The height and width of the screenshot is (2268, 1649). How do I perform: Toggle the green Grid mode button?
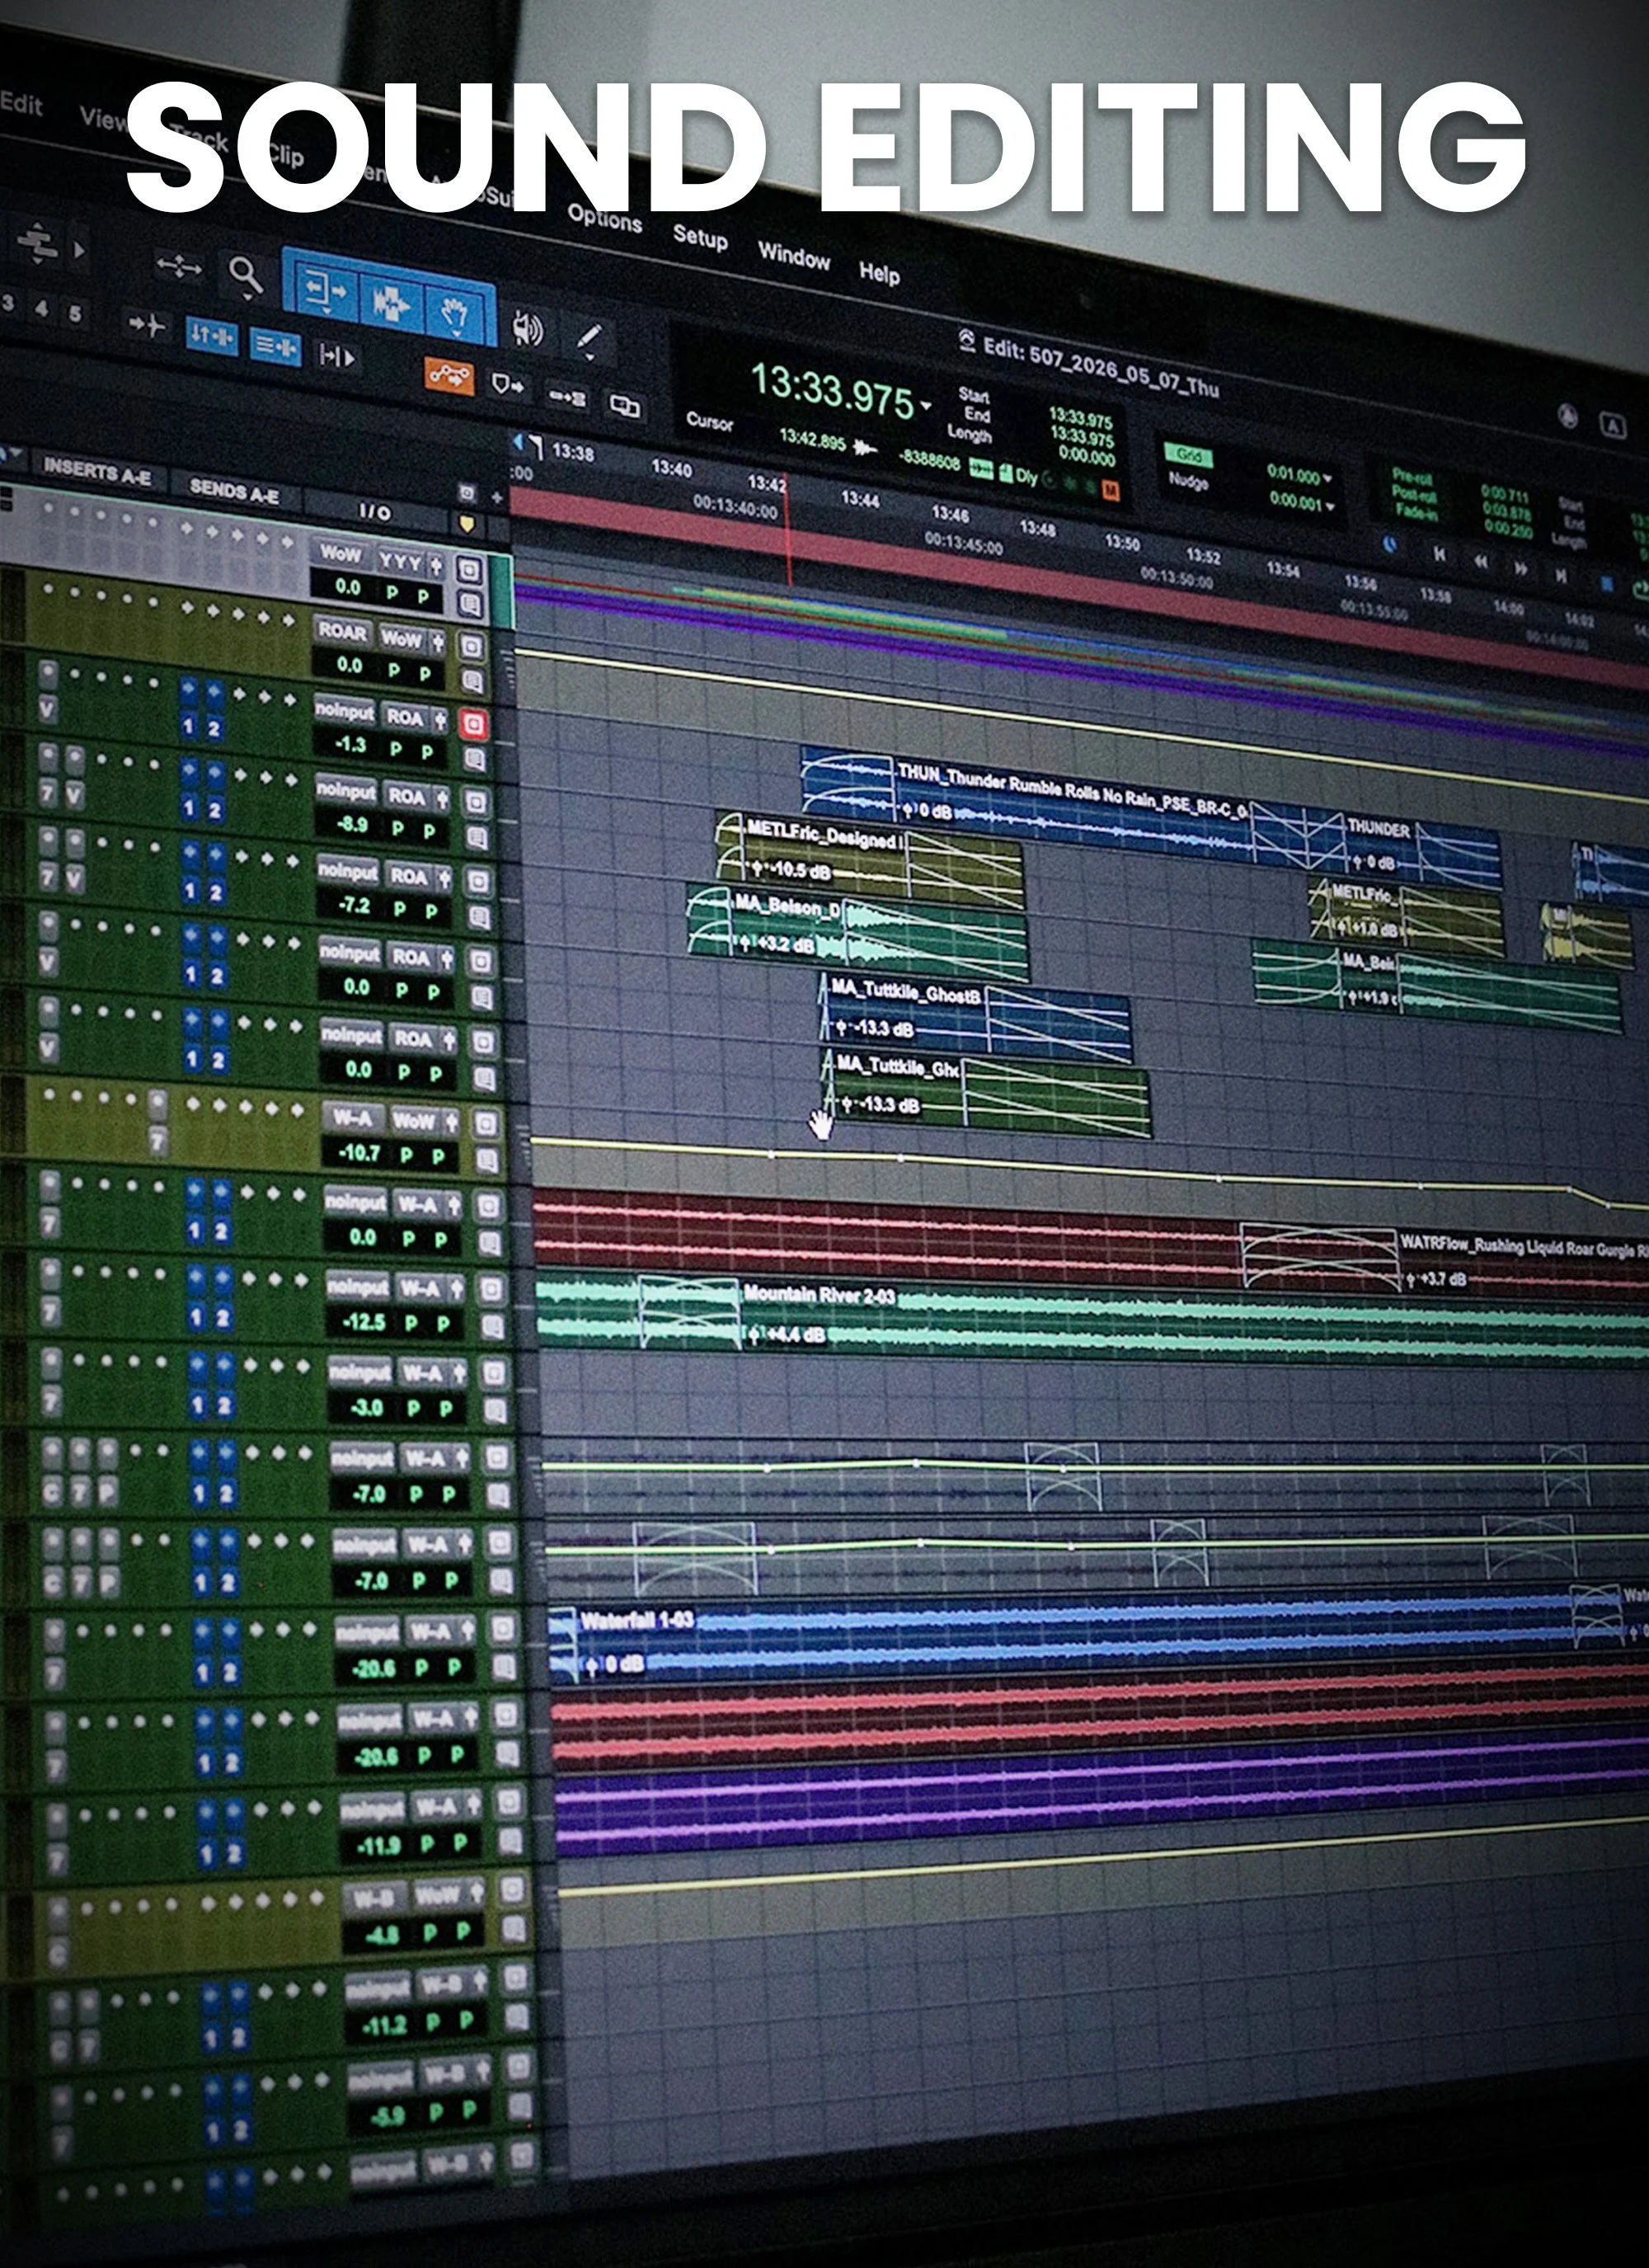(x=1188, y=455)
